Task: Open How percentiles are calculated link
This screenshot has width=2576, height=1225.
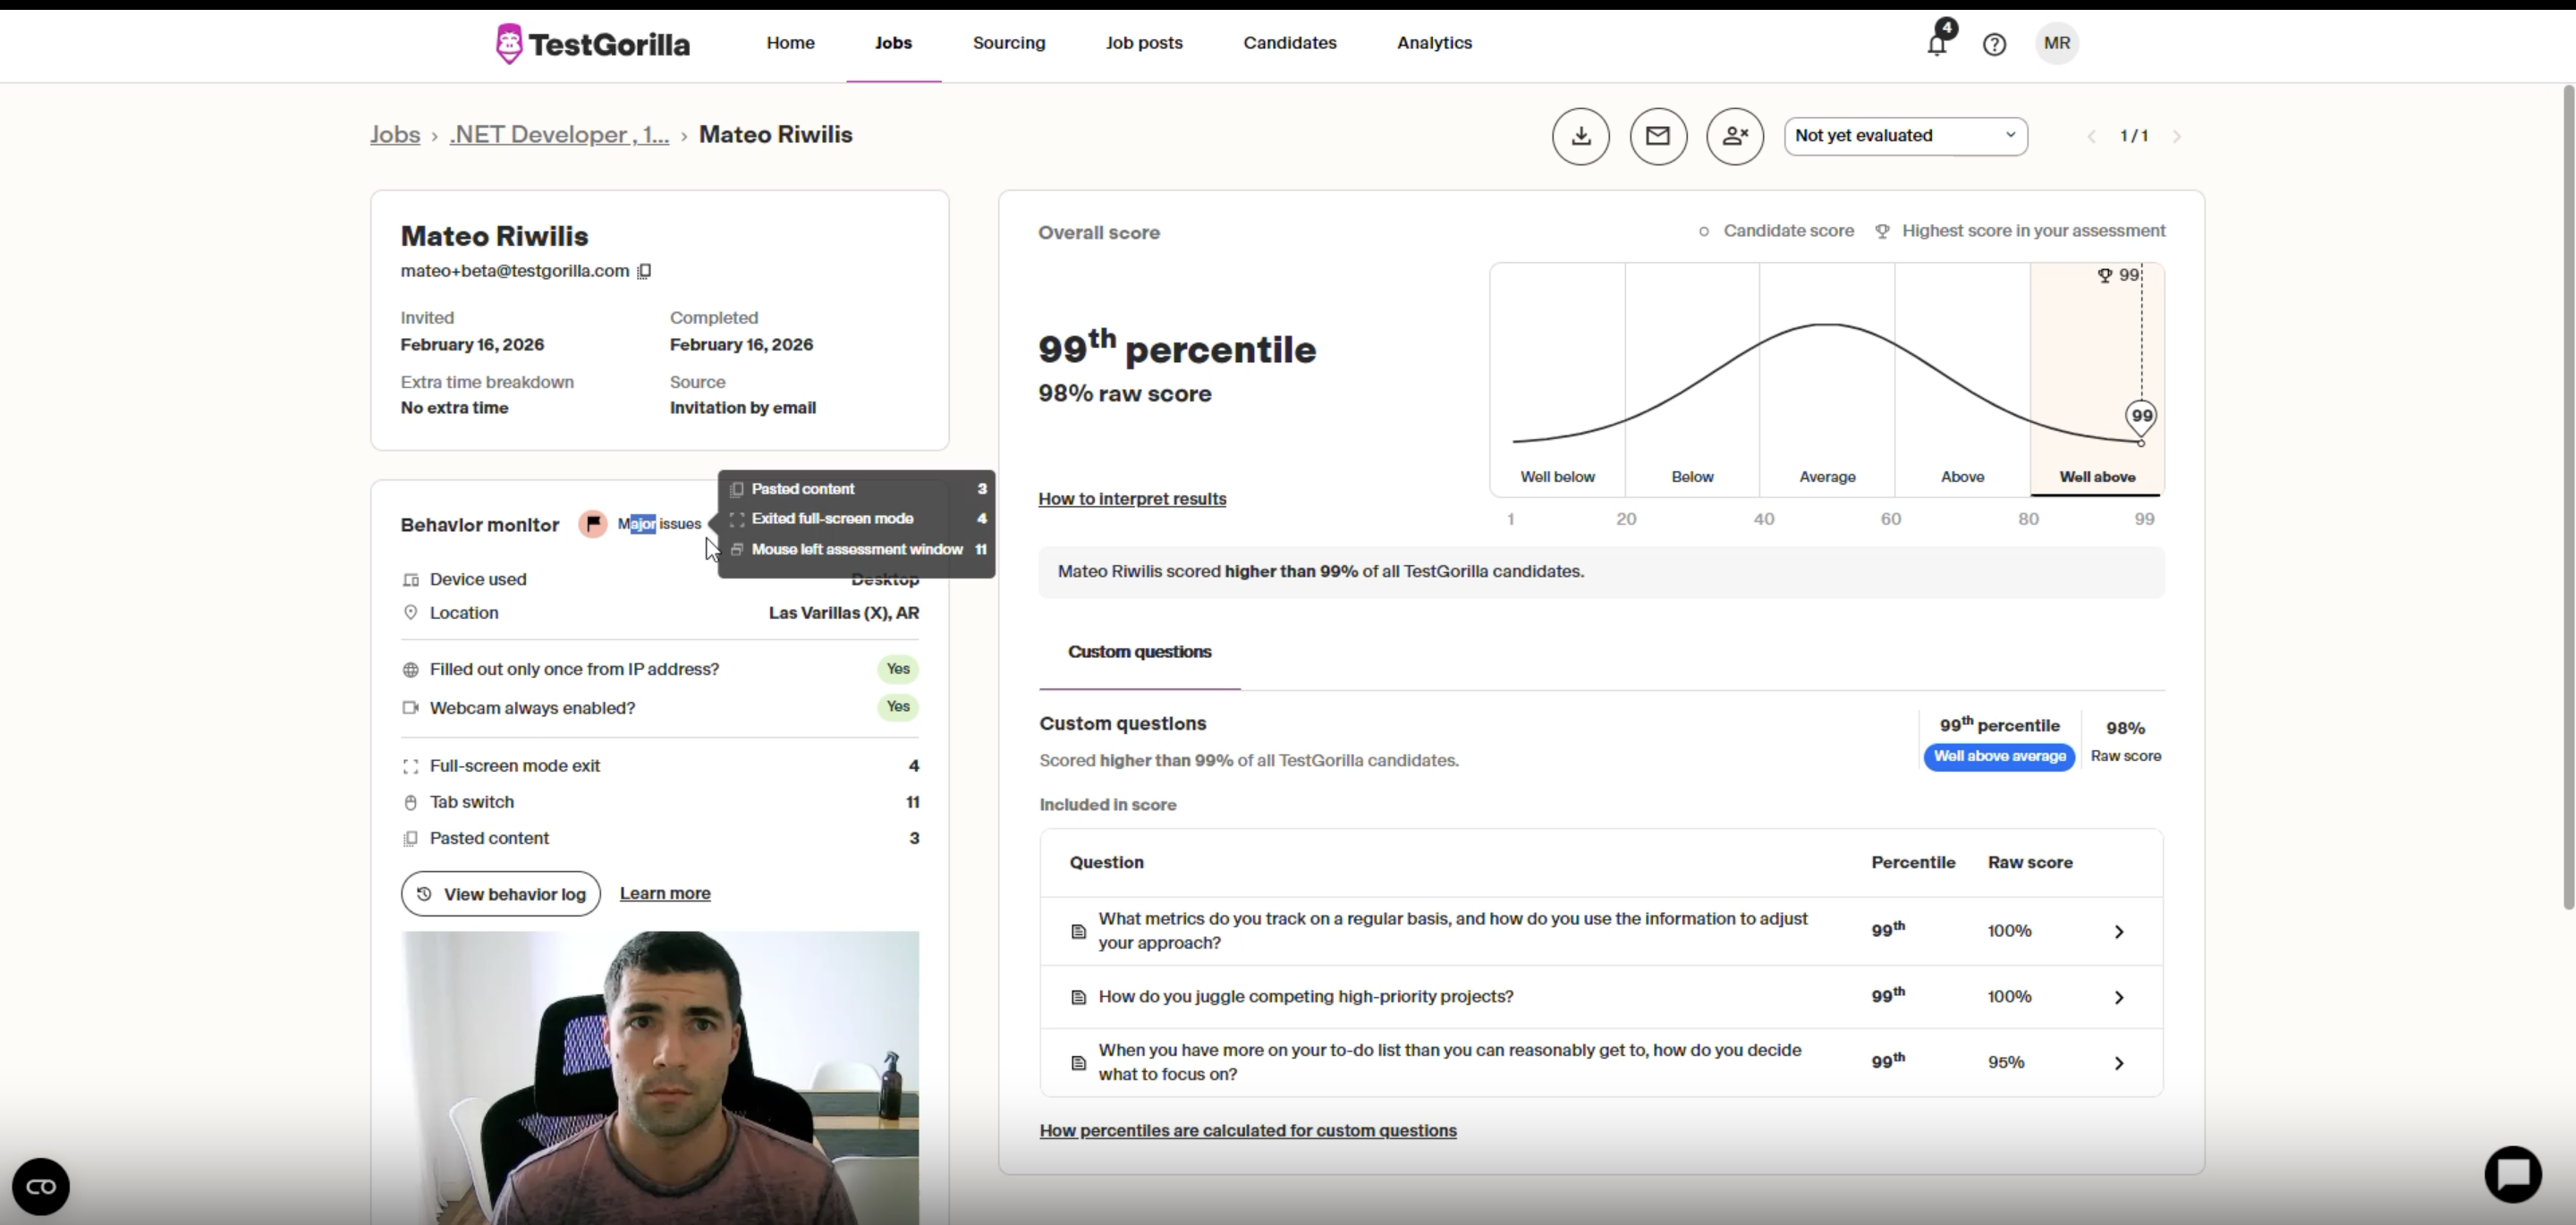Action: (1247, 1131)
